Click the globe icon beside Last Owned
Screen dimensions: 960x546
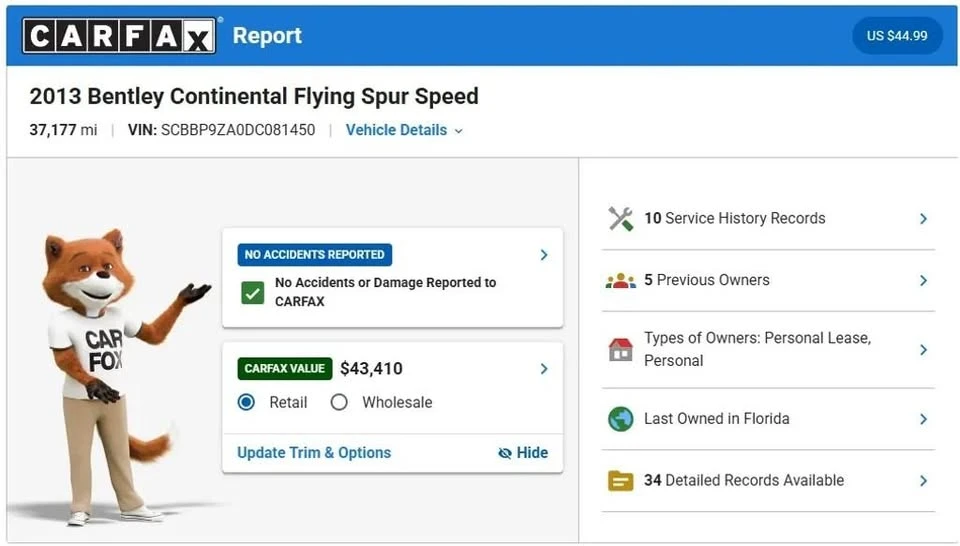pos(620,419)
